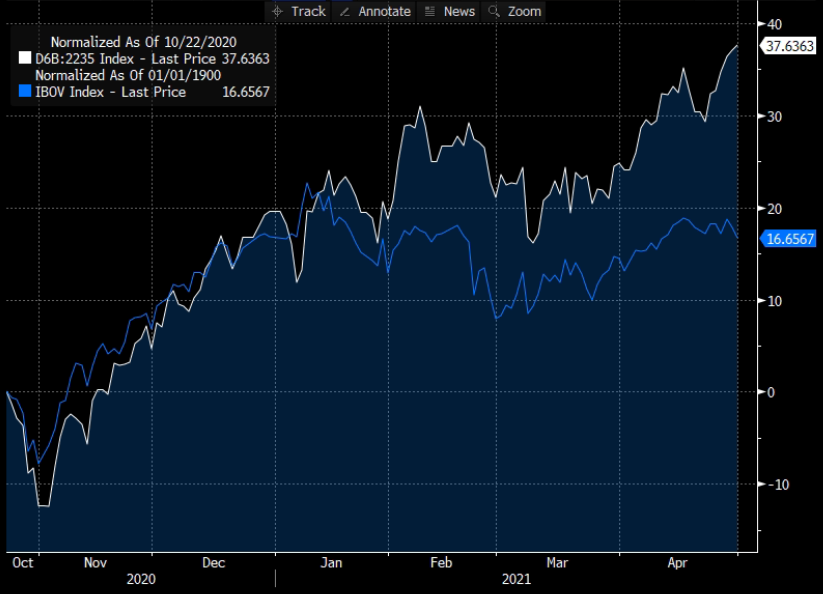Open the Annotate tool label
The width and height of the screenshot is (823, 594).
pos(384,12)
